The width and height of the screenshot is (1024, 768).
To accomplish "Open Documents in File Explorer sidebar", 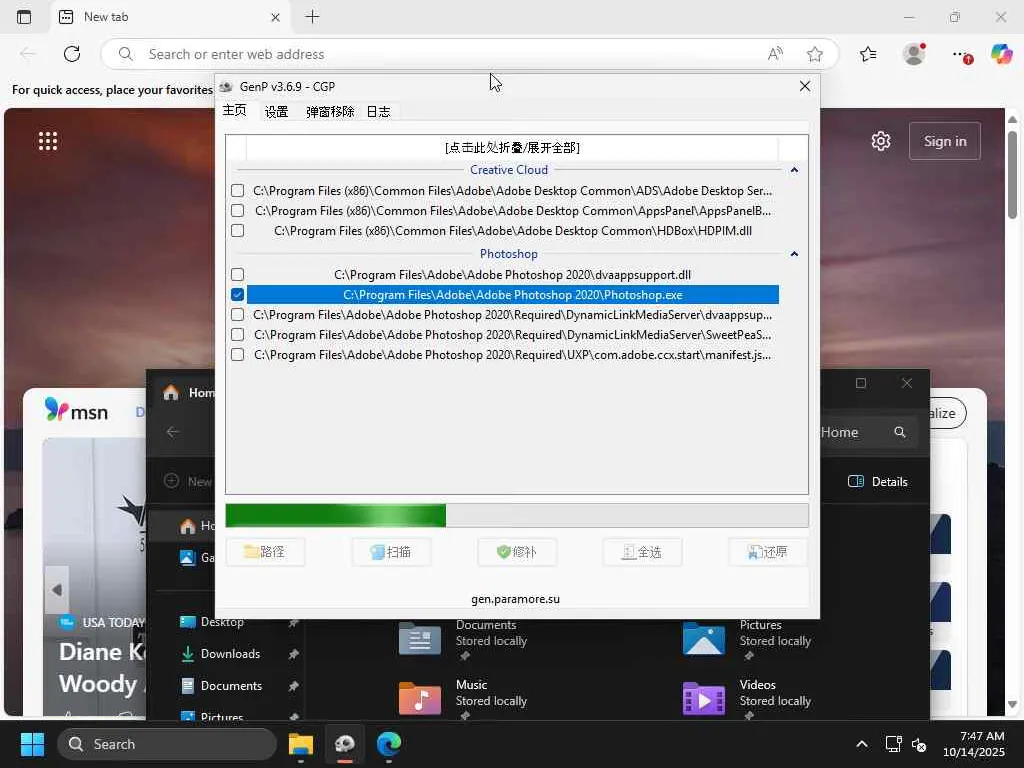I will pyautogui.click(x=231, y=686).
